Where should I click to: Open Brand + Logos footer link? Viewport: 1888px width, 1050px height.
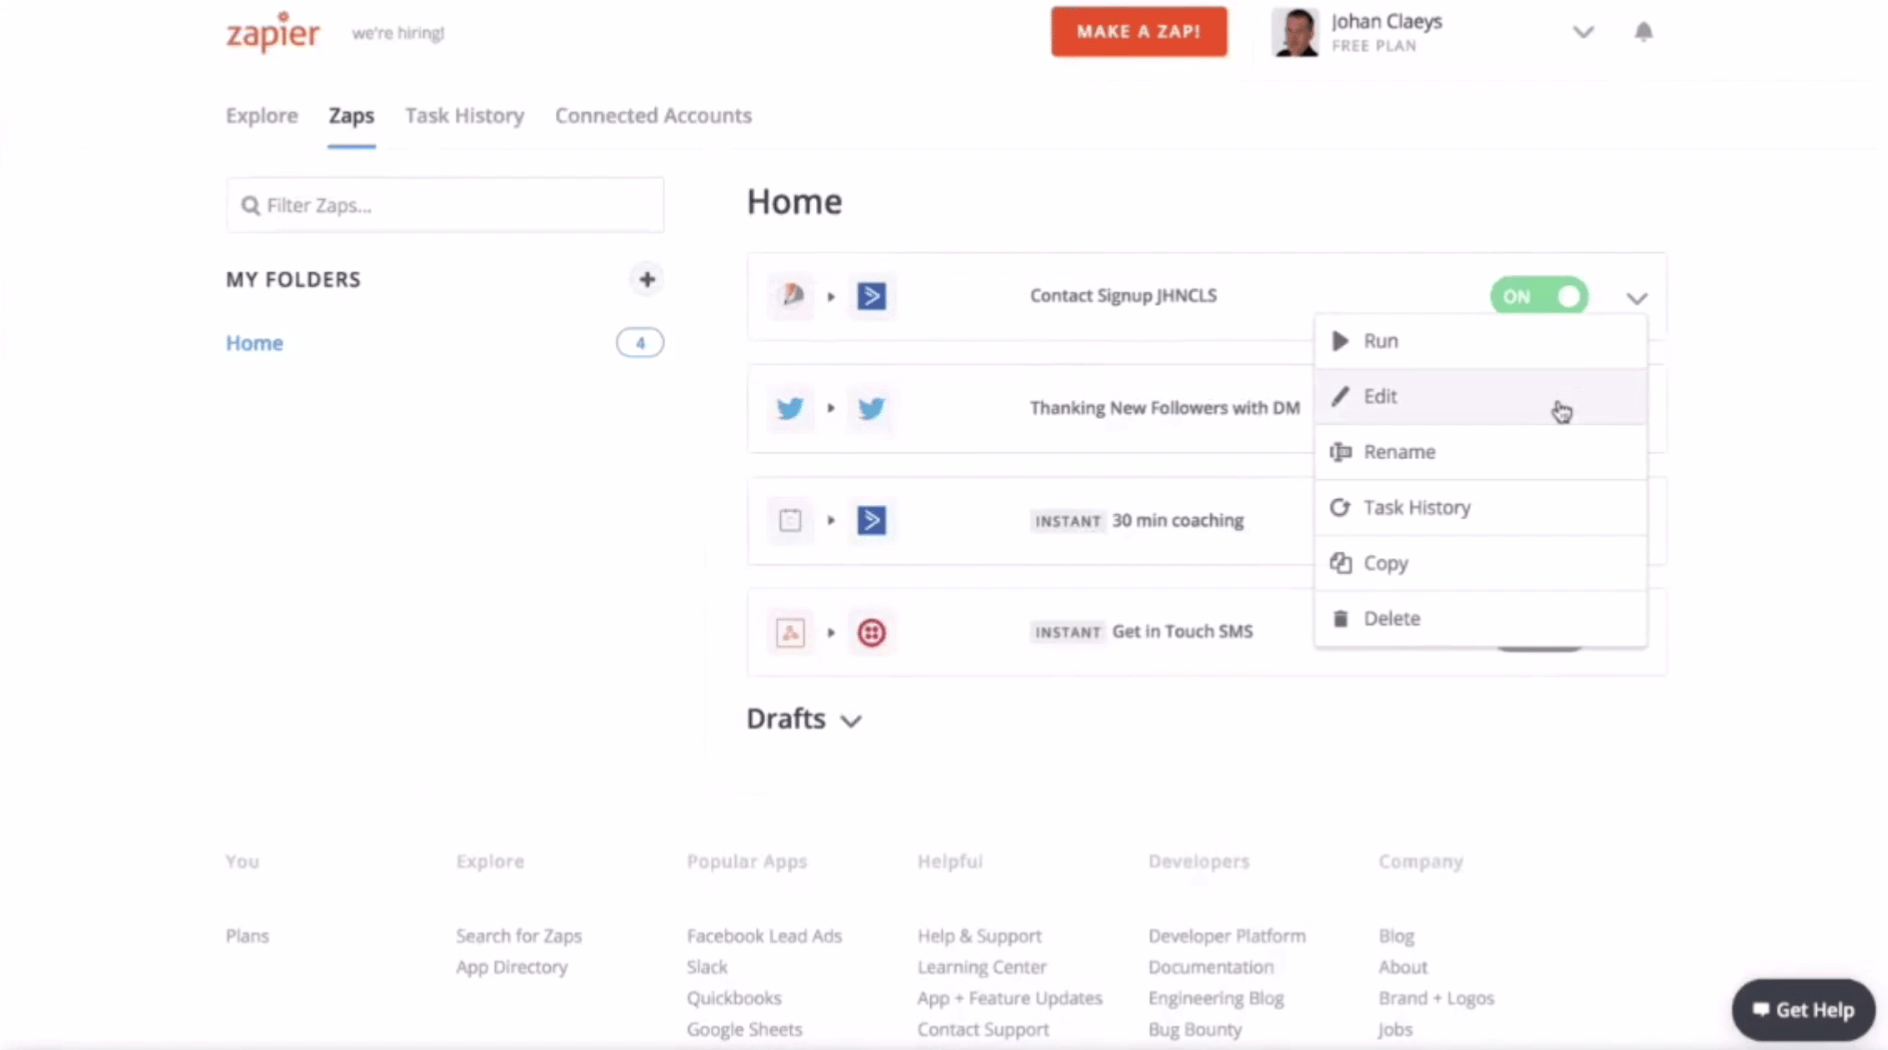(x=1436, y=998)
